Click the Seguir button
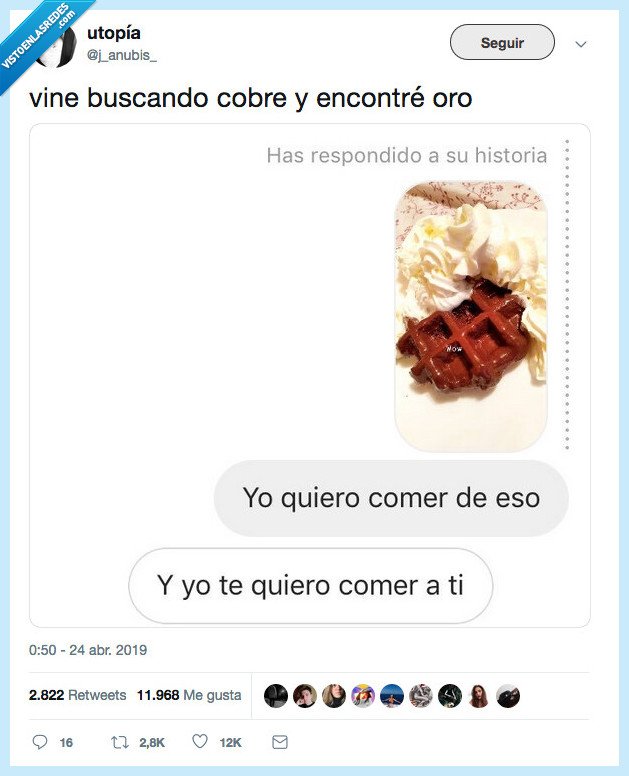629x776 pixels. [502, 43]
